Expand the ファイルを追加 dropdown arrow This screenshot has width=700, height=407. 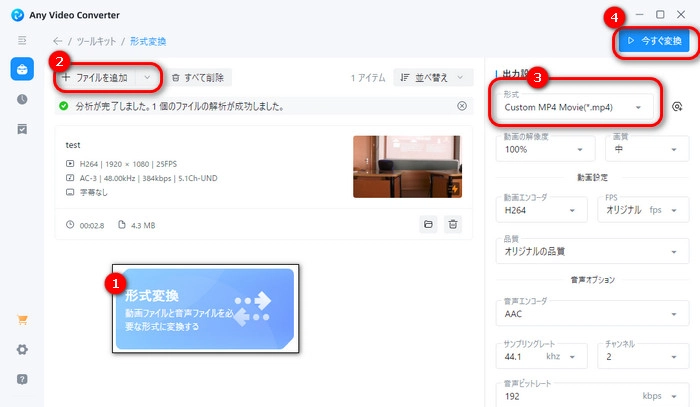pyautogui.click(x=147, y=78)
